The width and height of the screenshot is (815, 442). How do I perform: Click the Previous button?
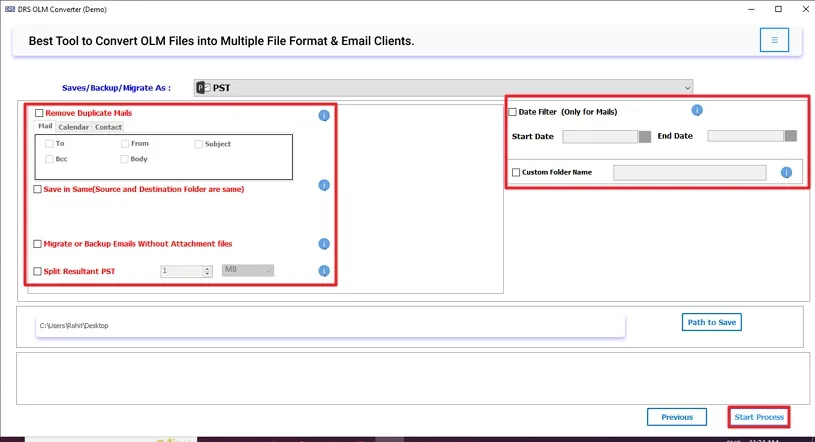point(677,417)
